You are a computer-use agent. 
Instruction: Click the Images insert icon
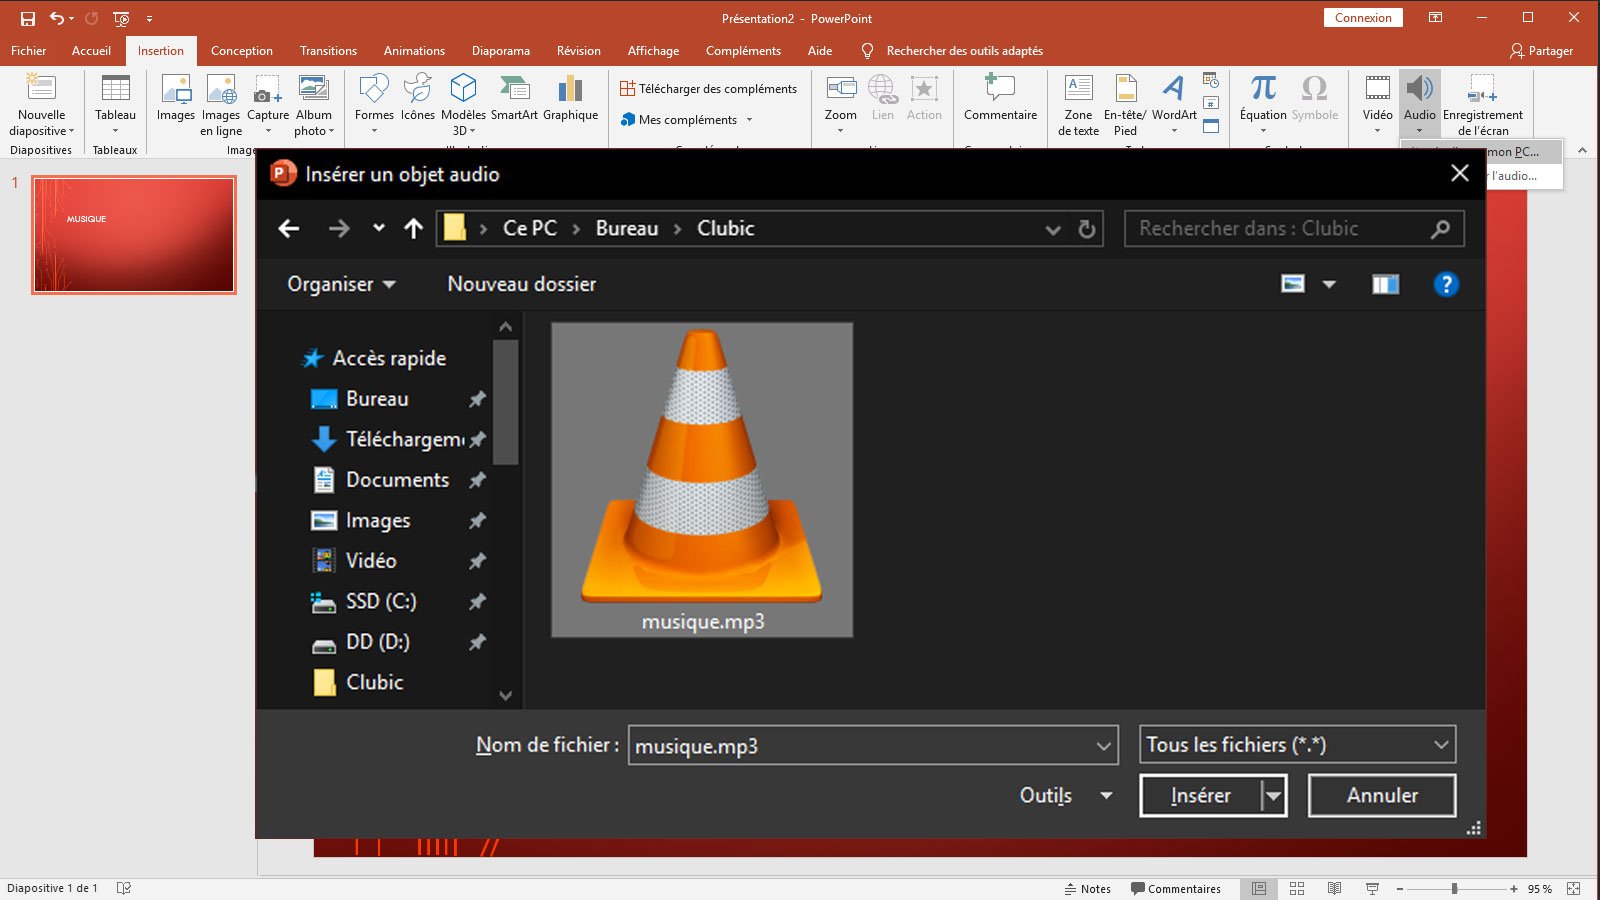[x=176, y=98]
